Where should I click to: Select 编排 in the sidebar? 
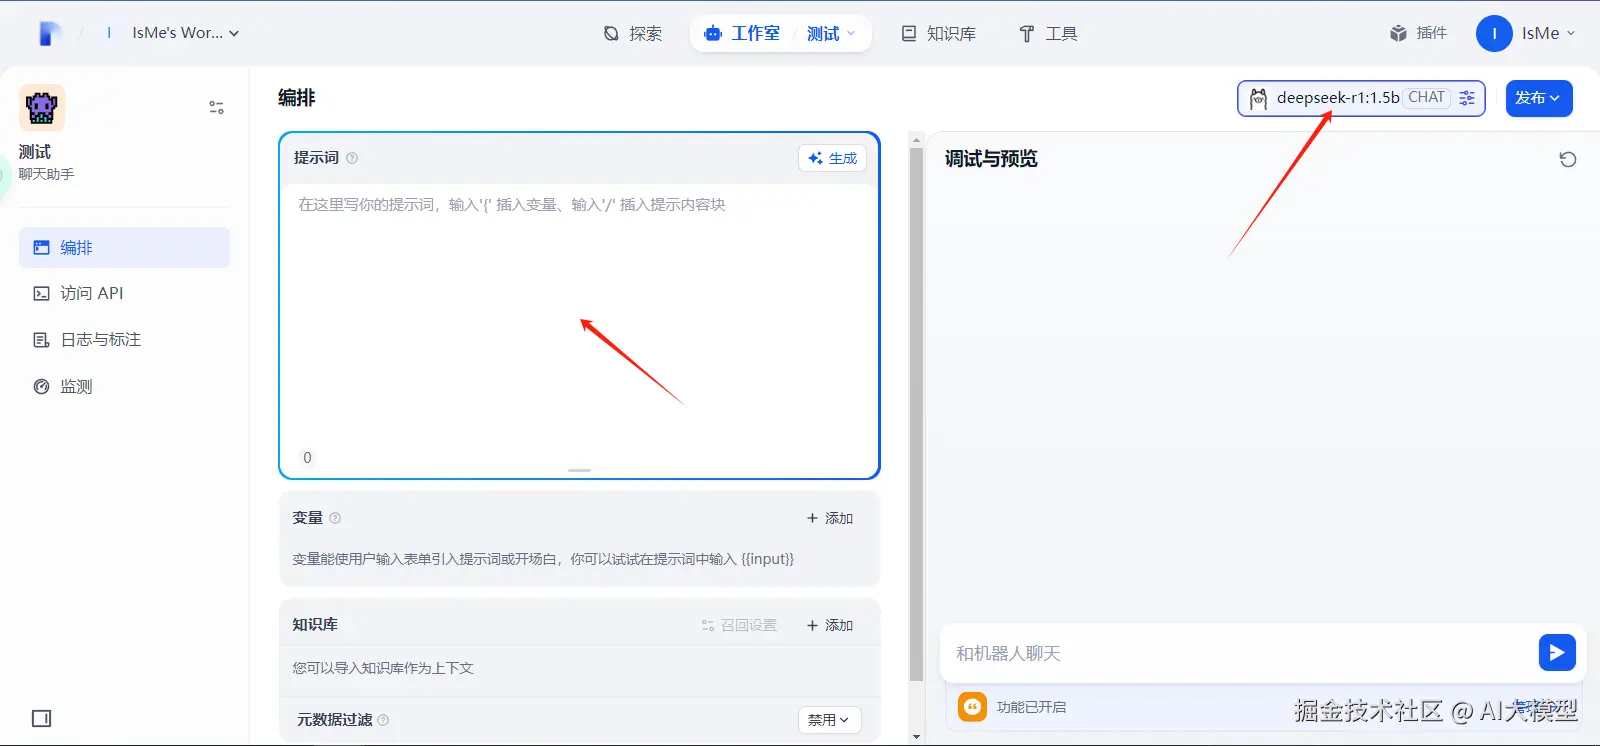(x=124, y=247)
